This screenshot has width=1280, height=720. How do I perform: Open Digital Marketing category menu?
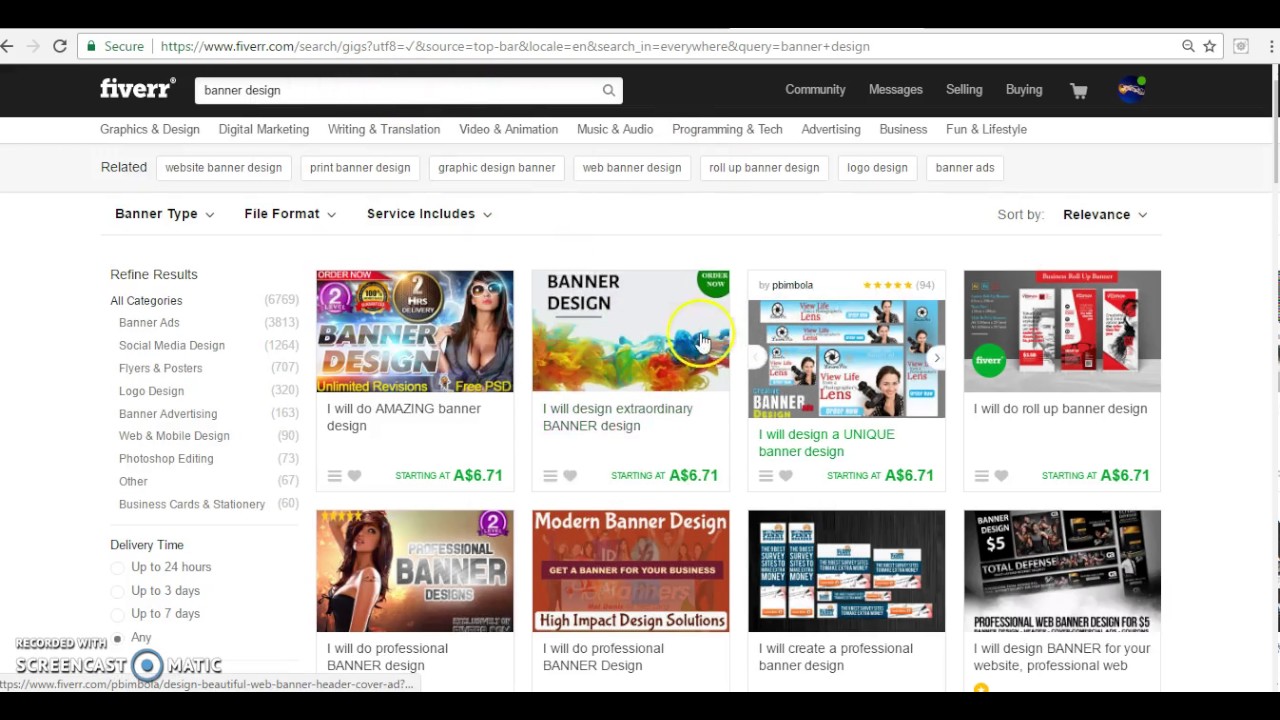[264, 129]
